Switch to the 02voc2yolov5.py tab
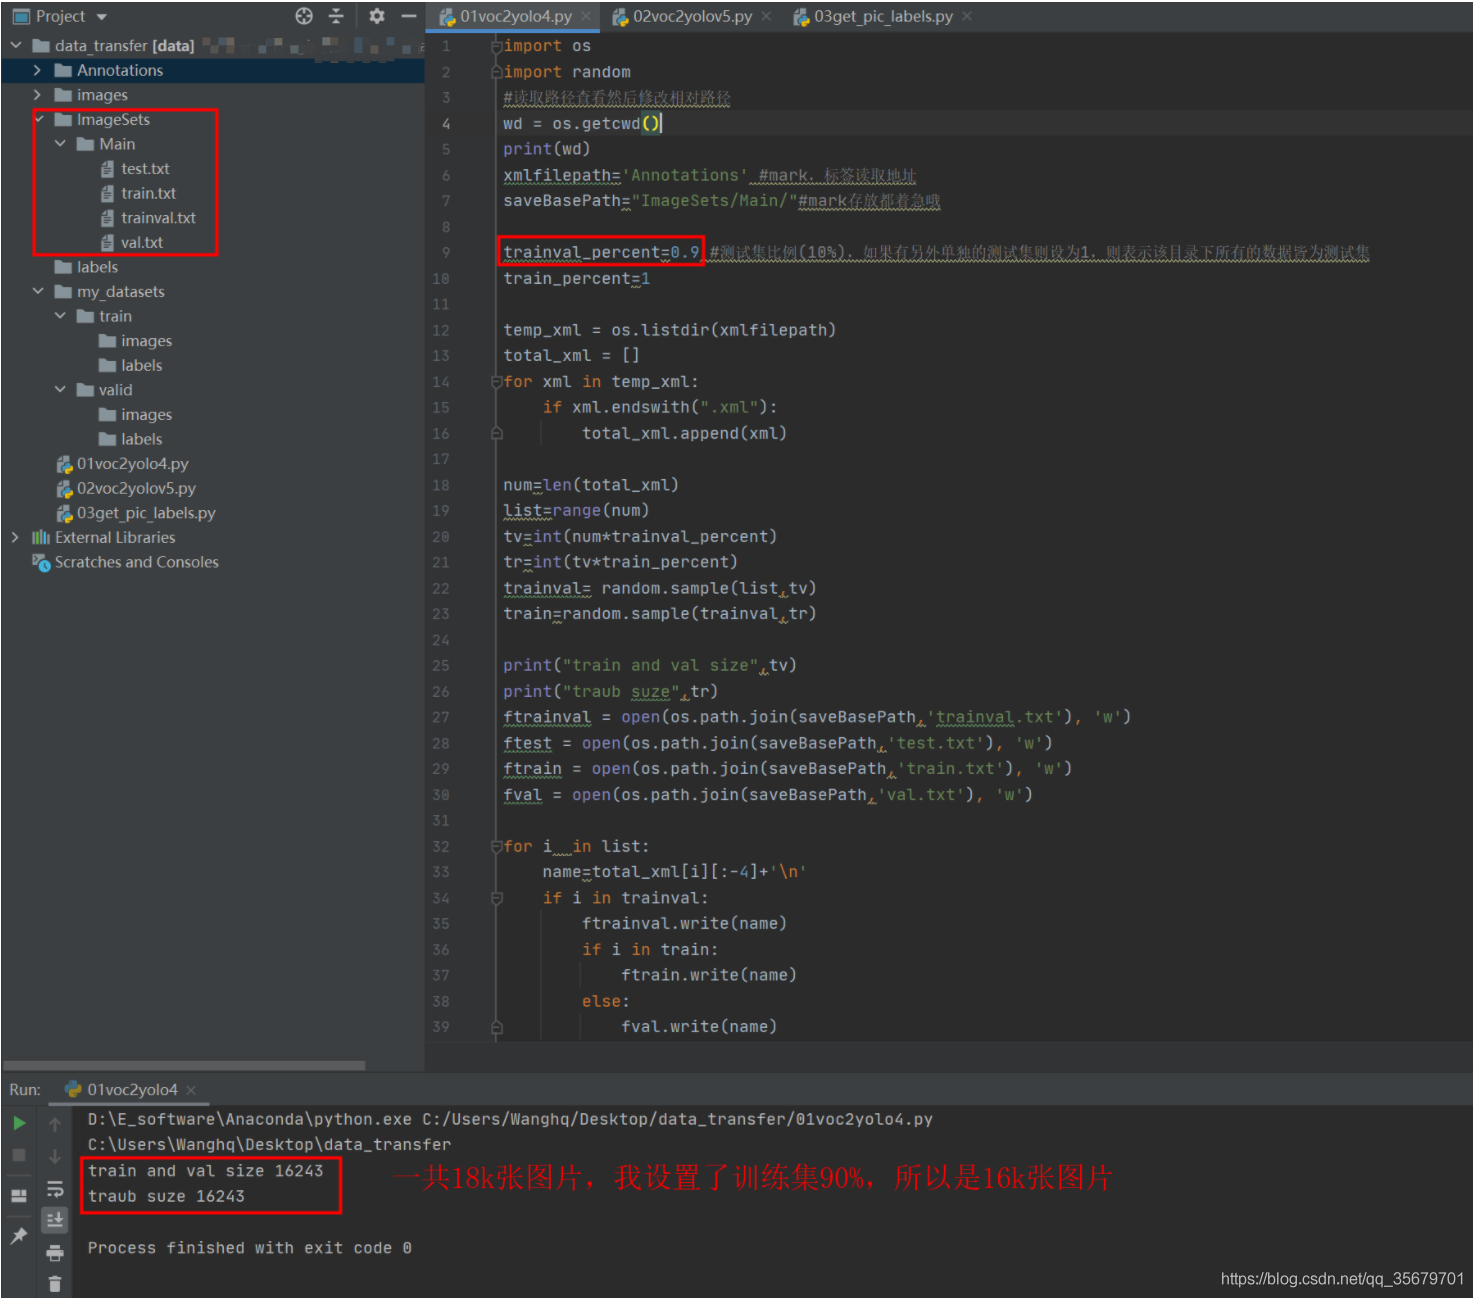The width and height of the screenshot is (1473, 1298). tap(691, 16)
